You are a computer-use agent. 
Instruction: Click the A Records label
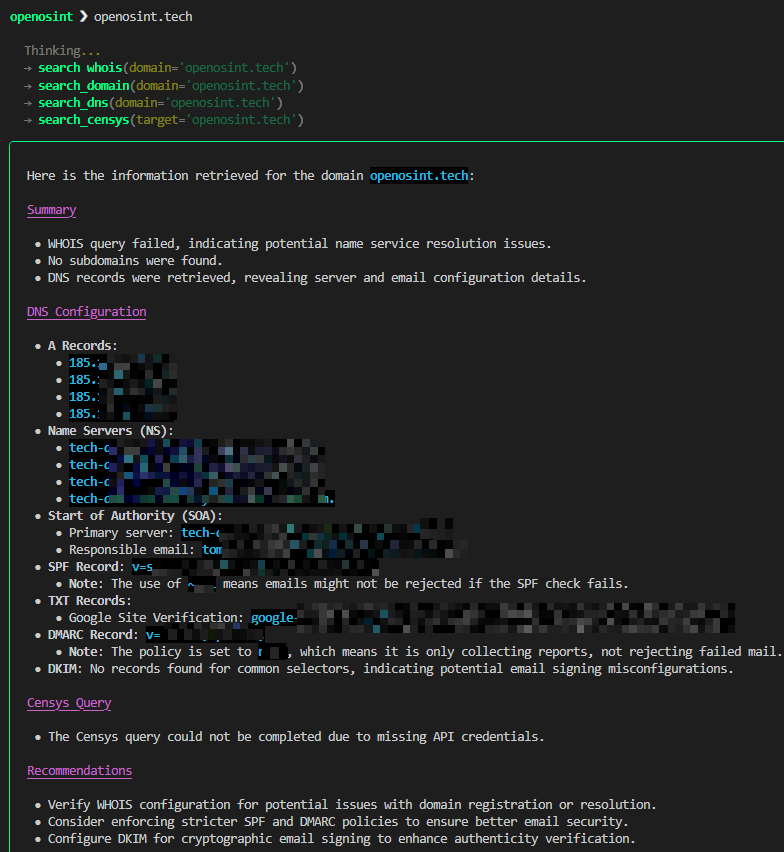tap(83, 346)
